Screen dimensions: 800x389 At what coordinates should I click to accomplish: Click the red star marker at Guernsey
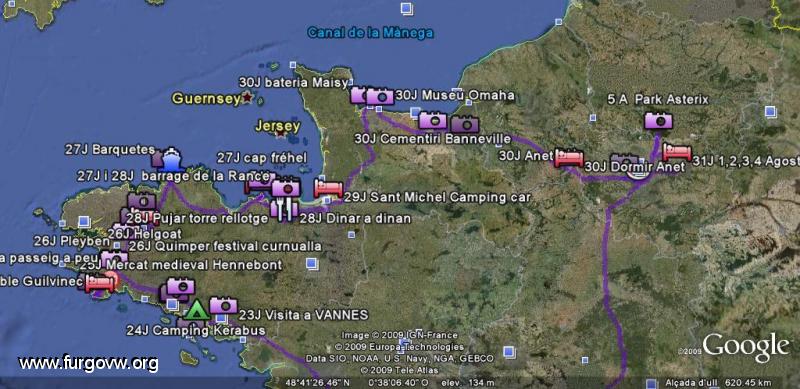click(x=247, y=96)
